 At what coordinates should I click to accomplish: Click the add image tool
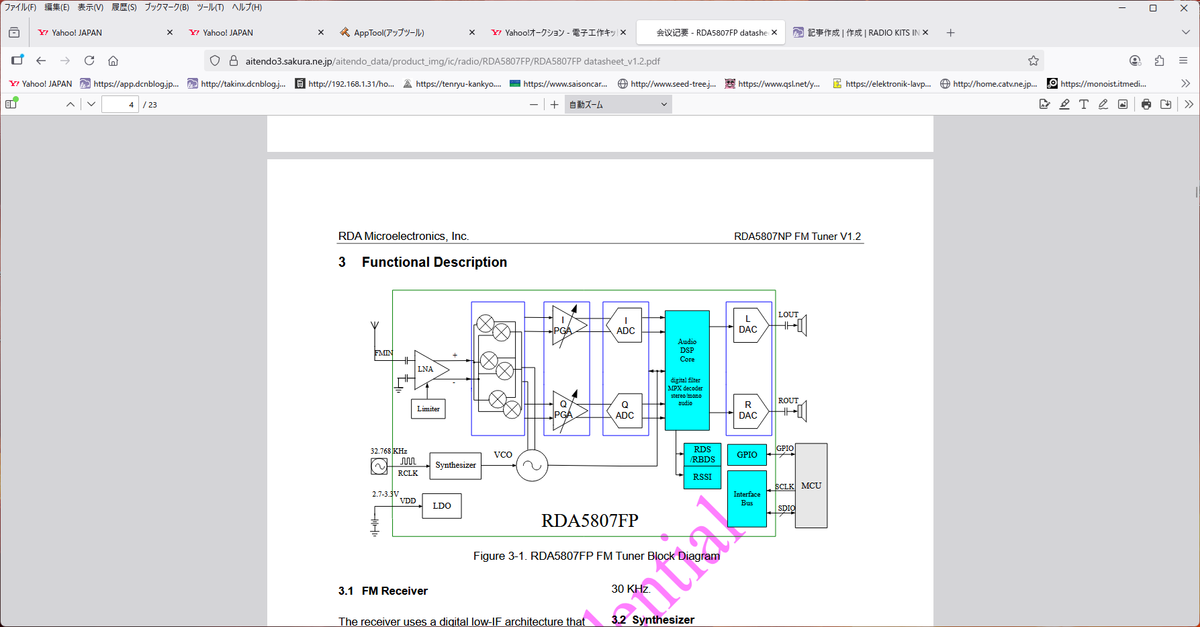(x=1122, y=104)
